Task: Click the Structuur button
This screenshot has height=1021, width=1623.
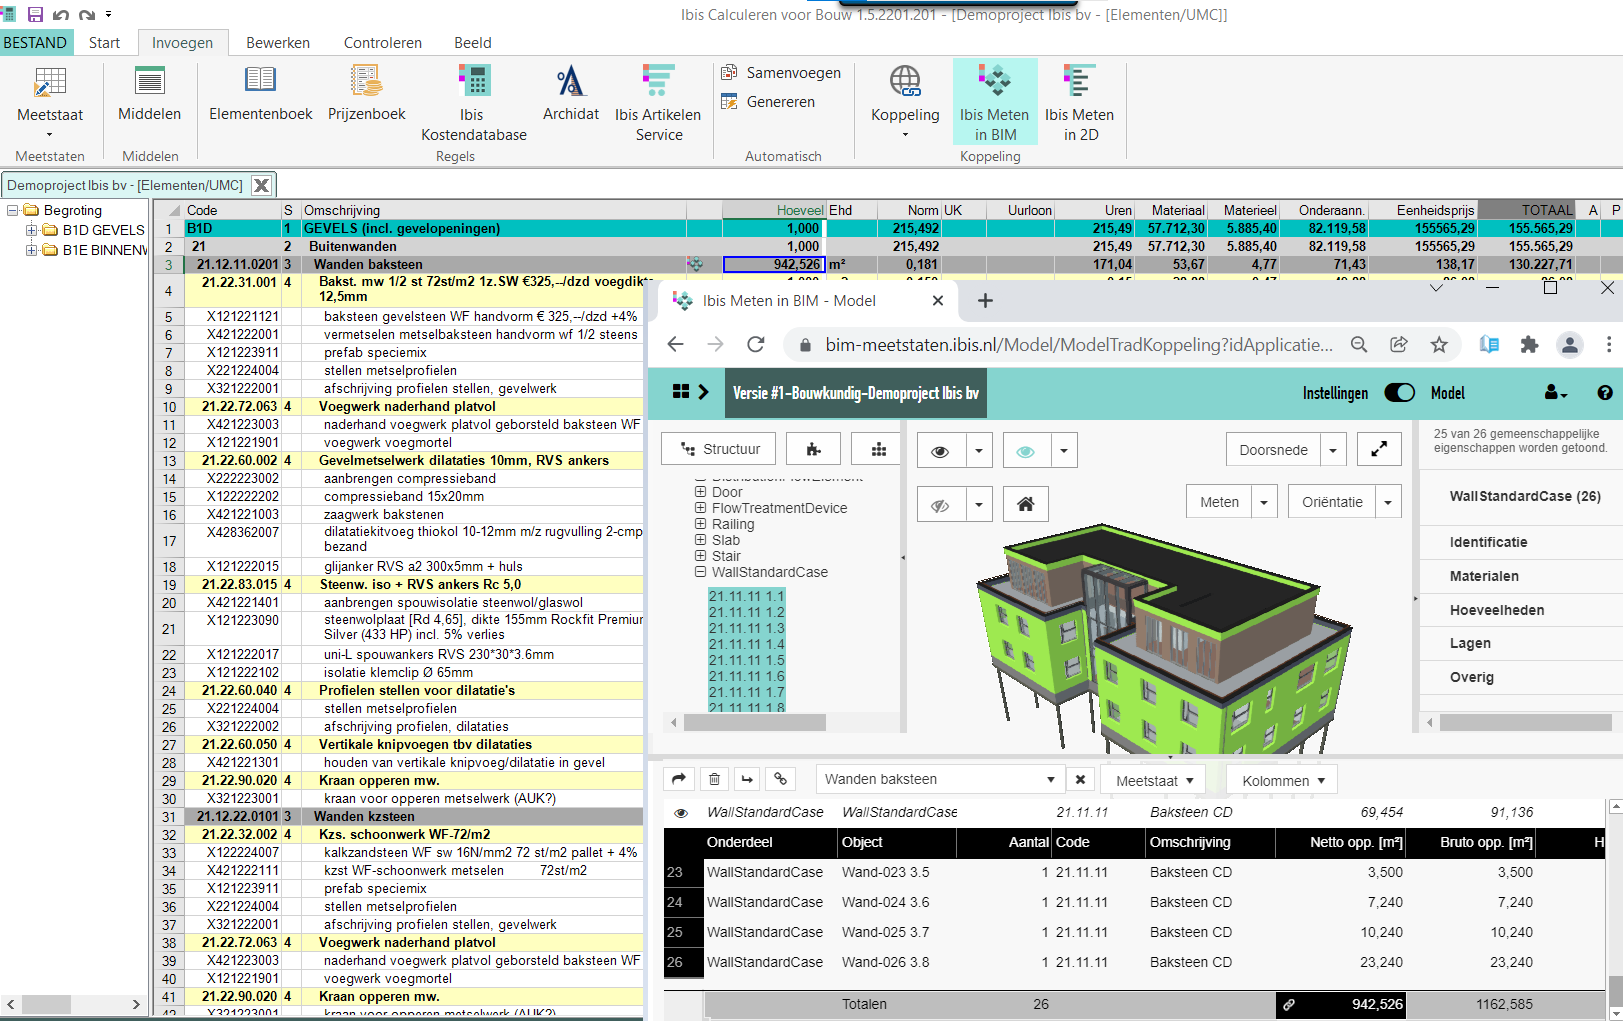Action: [720, 449]
